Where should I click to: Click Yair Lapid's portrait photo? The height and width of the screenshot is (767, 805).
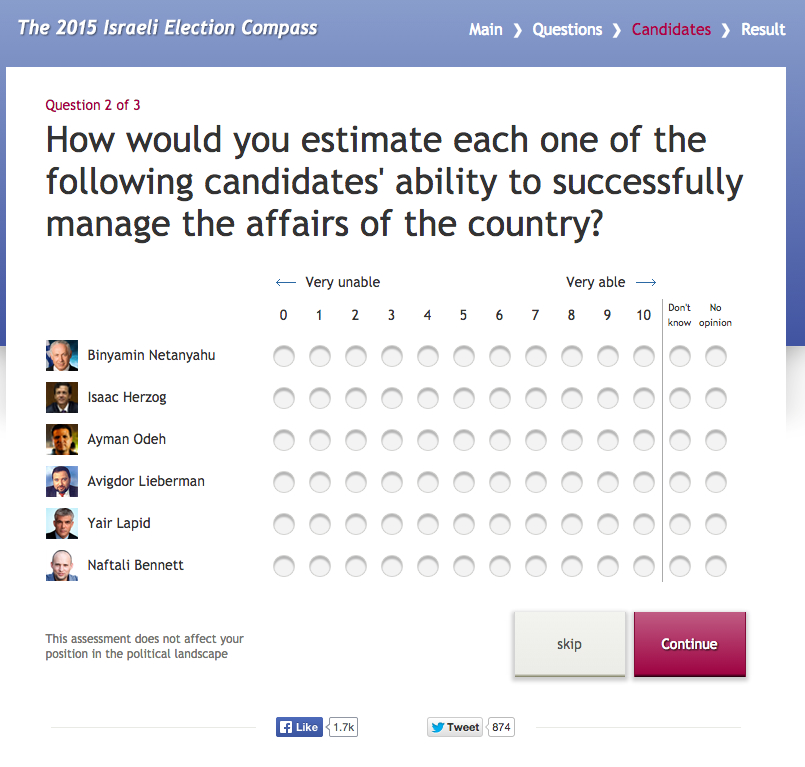[x=61, y=523]
